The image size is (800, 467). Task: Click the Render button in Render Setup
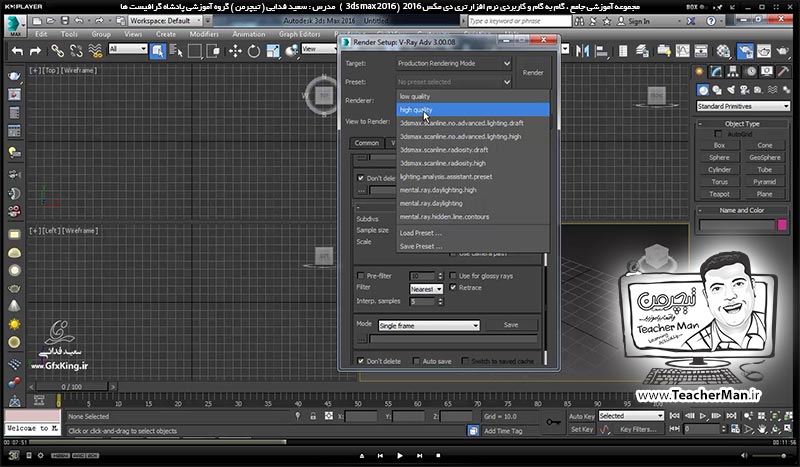pos(533,72)
